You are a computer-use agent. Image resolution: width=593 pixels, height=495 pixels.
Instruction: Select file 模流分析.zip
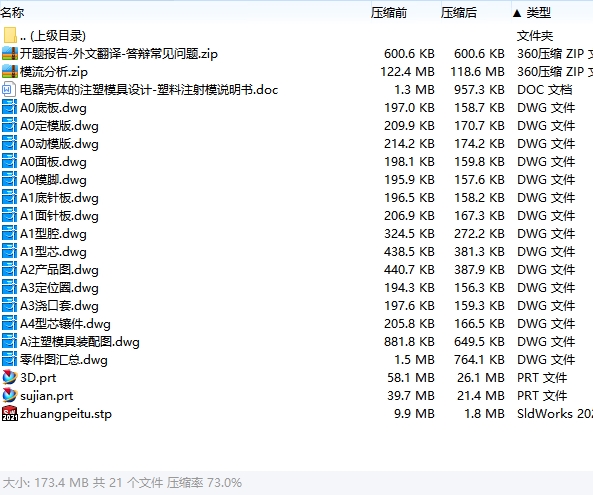point(54,72)
